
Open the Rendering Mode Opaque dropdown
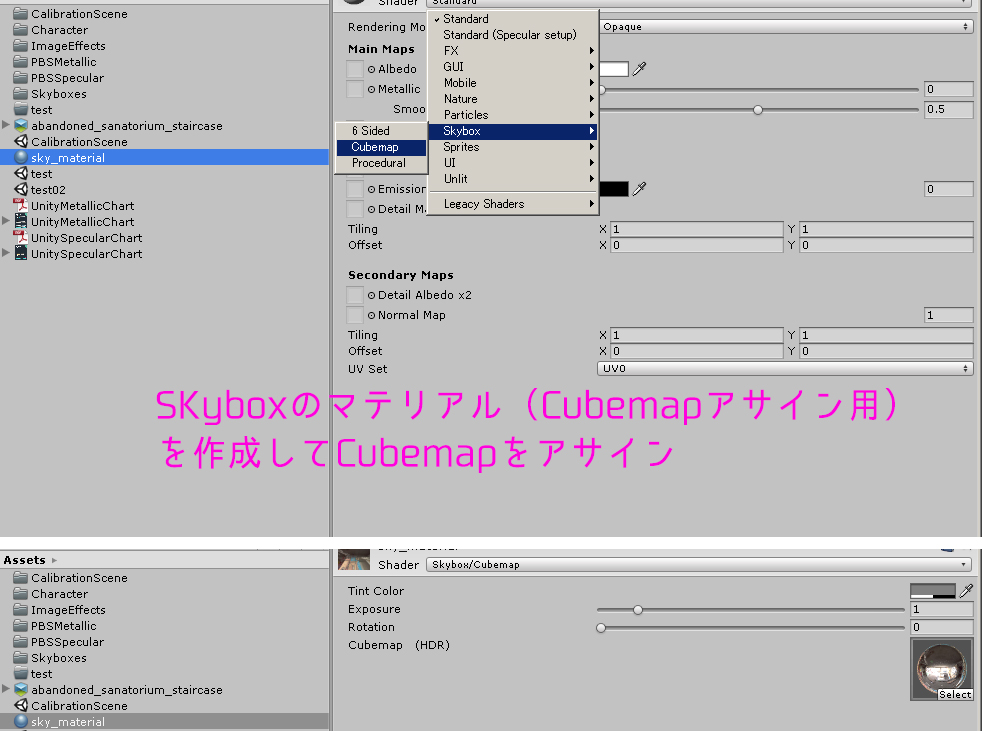point(785,27)
